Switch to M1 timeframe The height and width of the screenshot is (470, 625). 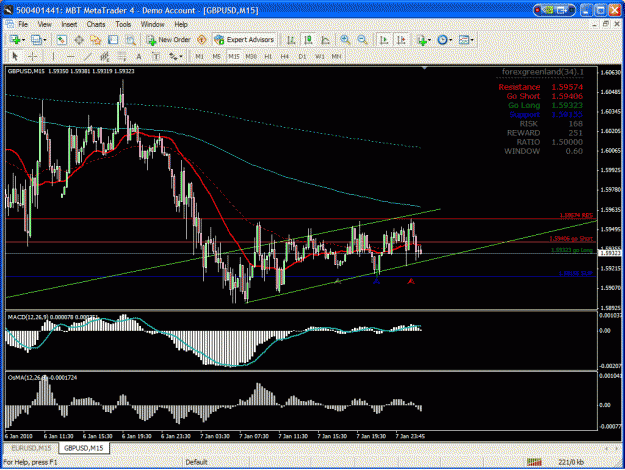tap(199, 57)
